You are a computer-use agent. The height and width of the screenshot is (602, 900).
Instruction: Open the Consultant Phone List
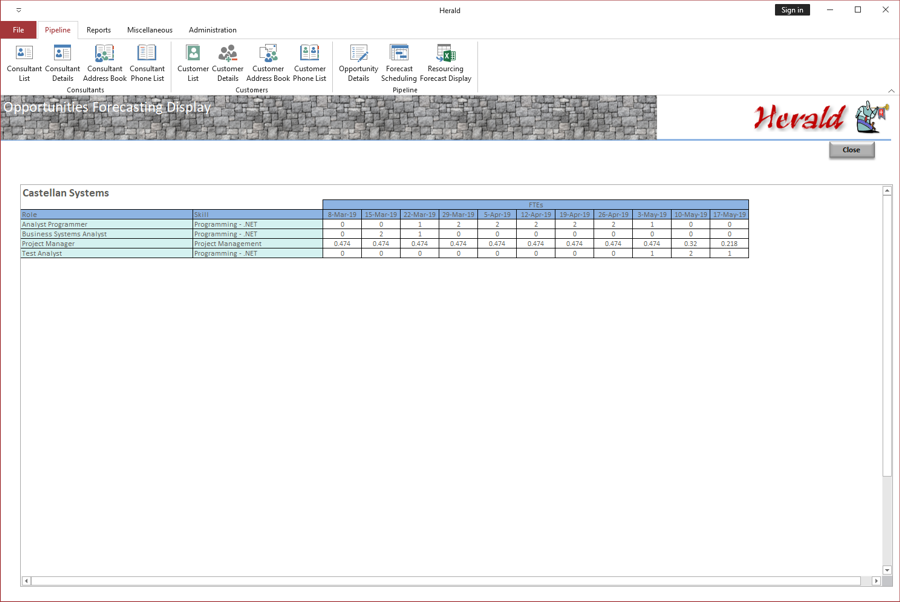(x=147, y=63)
